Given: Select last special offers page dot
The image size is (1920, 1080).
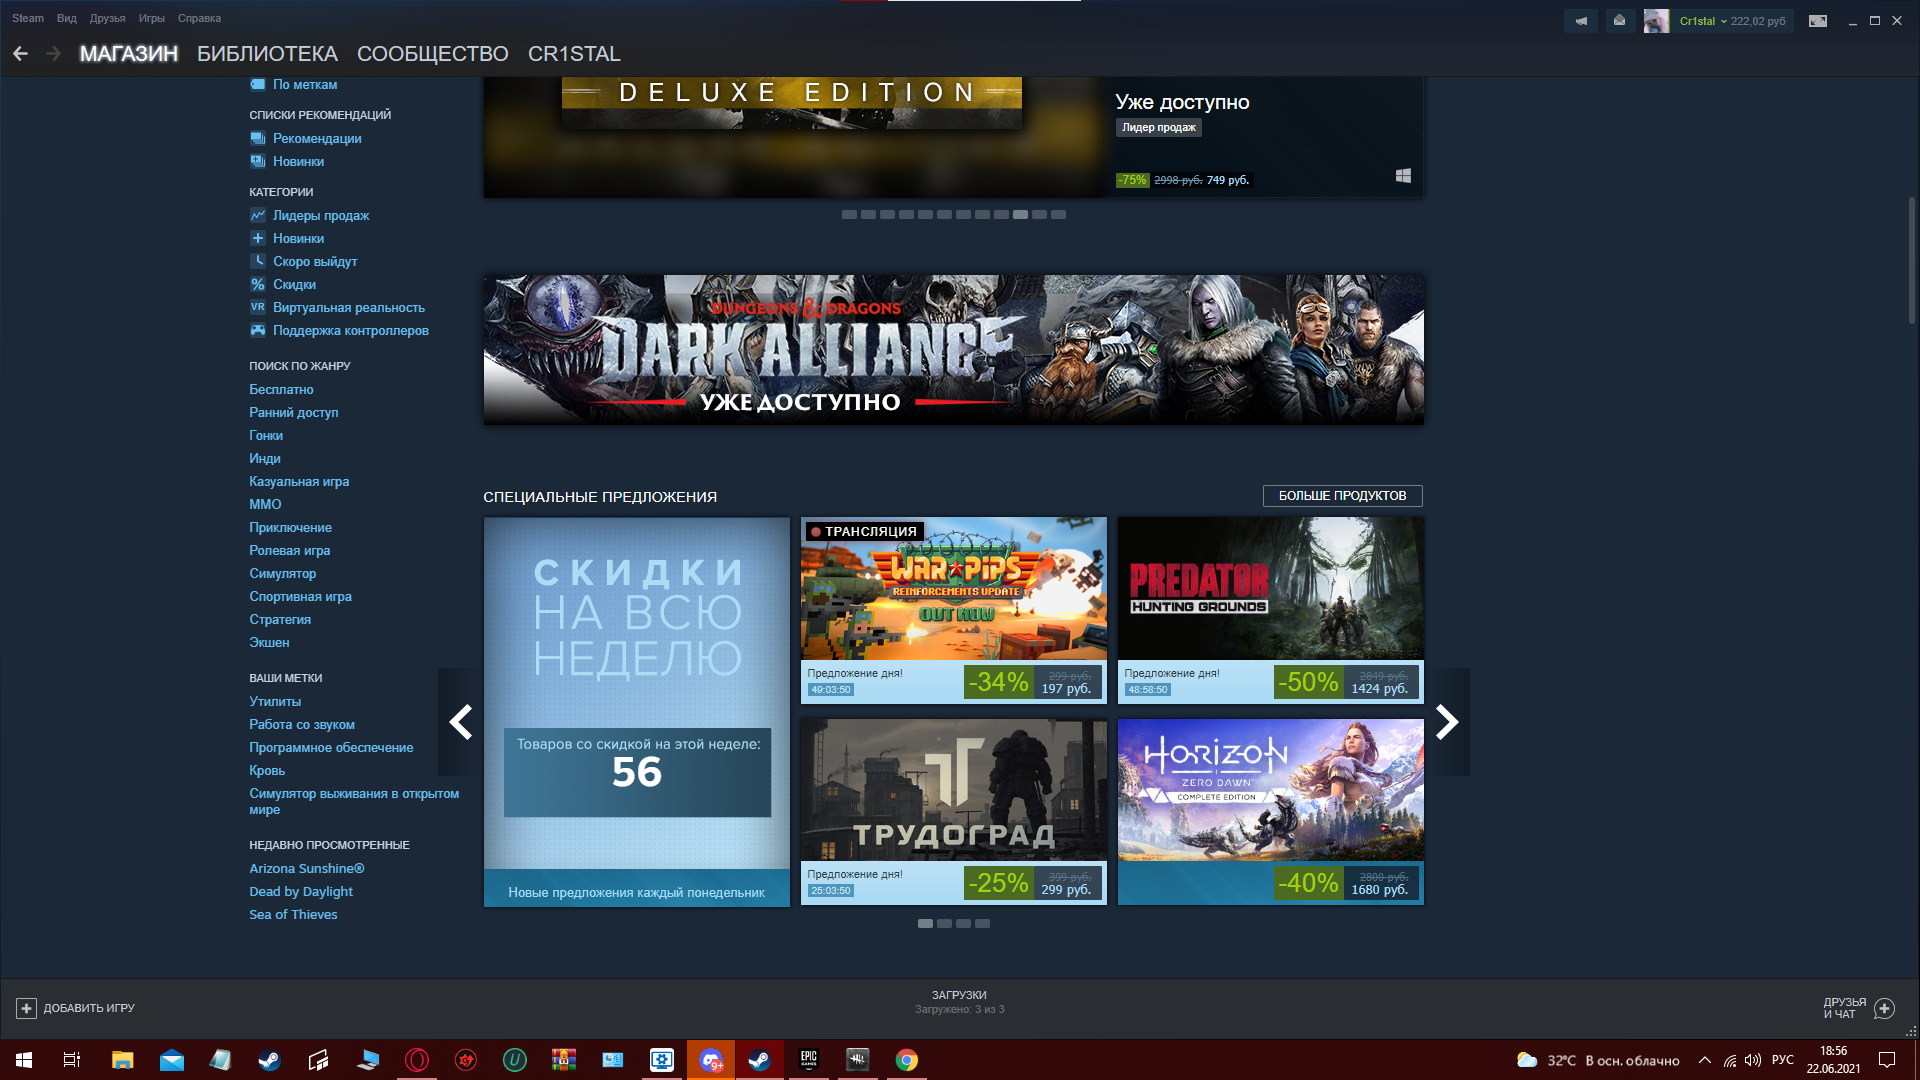Looking at the screenshot, I should point(983,924).
